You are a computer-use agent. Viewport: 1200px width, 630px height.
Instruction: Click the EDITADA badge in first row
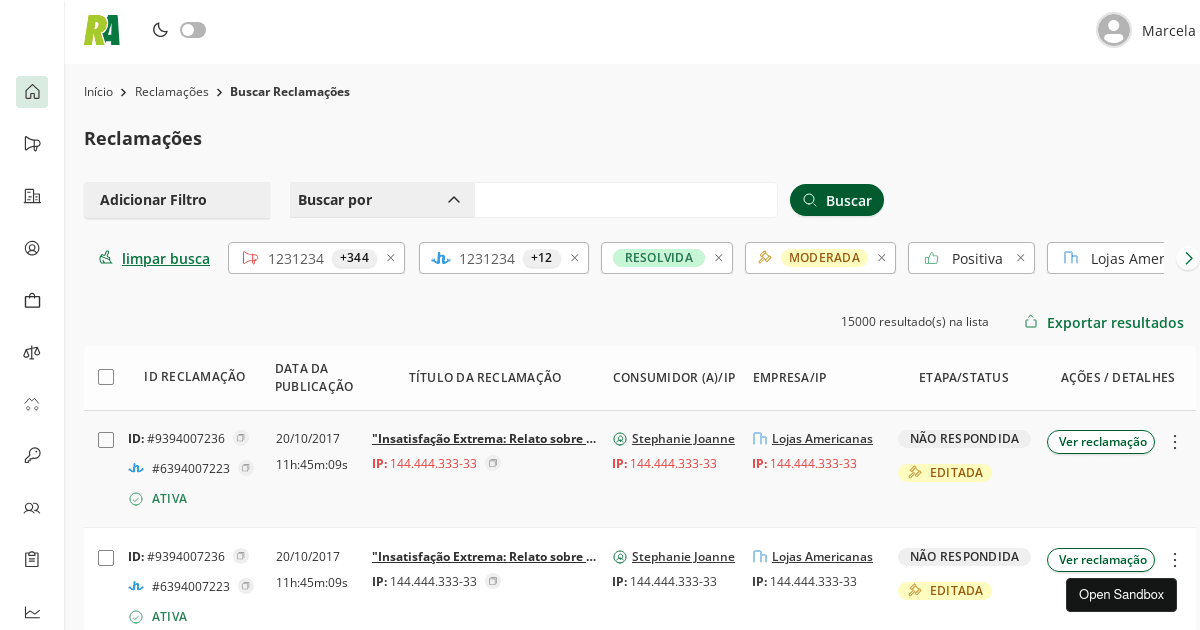point(945,472)
